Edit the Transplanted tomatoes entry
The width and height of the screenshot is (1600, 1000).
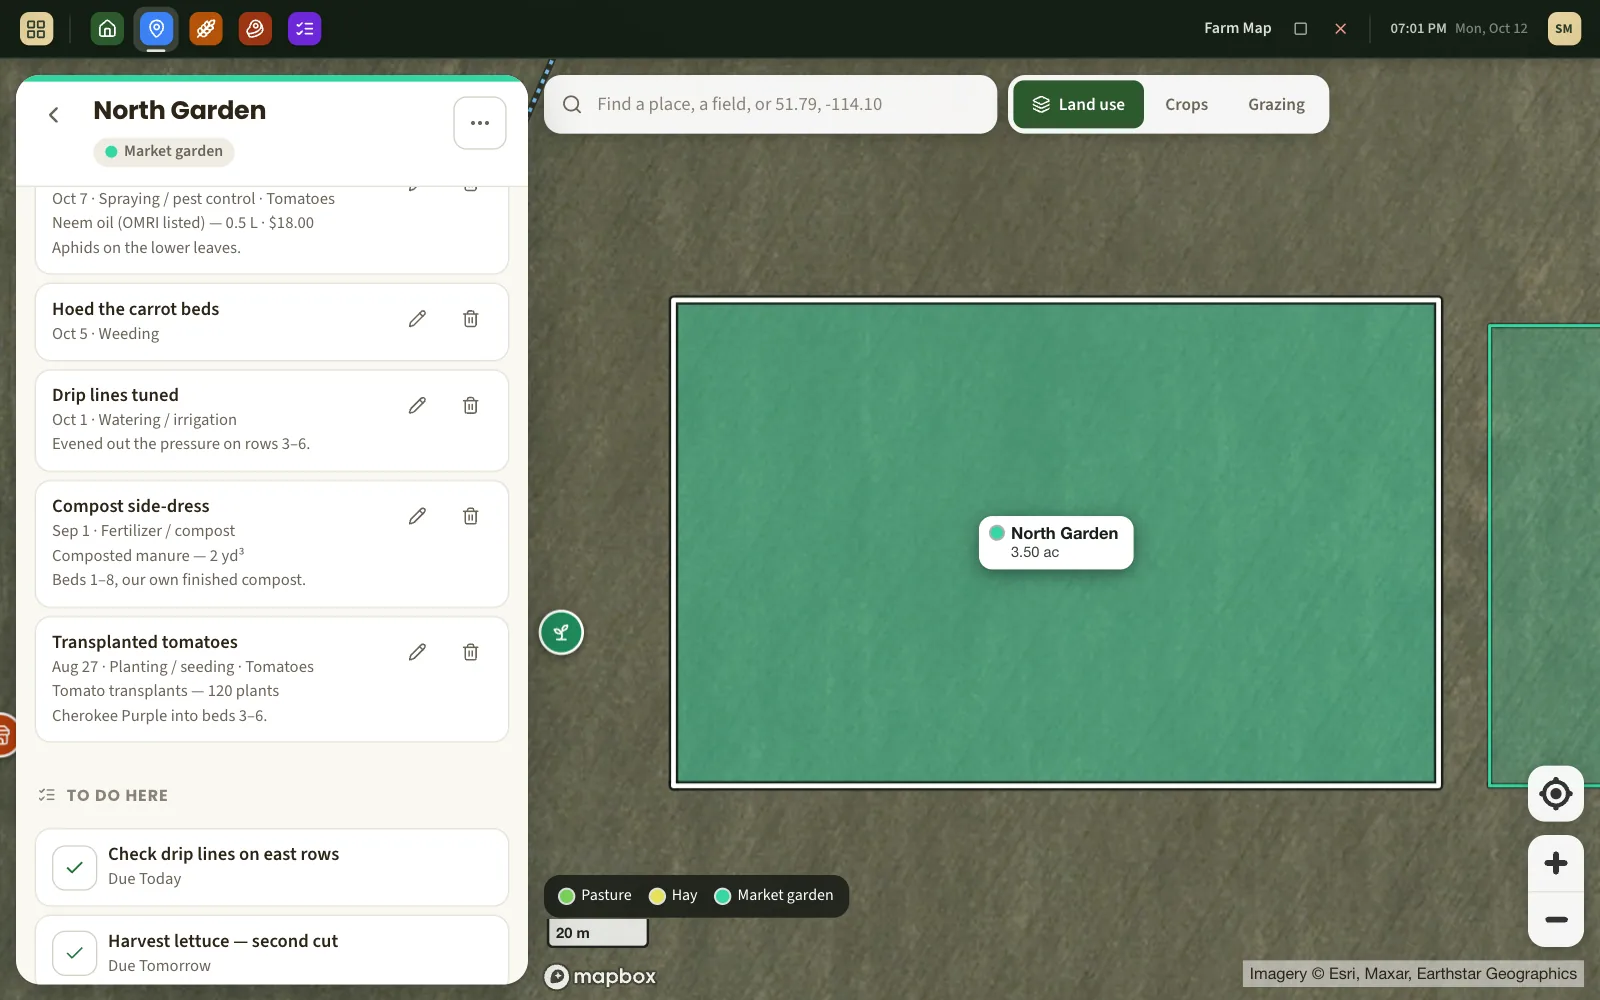[417, 652]
